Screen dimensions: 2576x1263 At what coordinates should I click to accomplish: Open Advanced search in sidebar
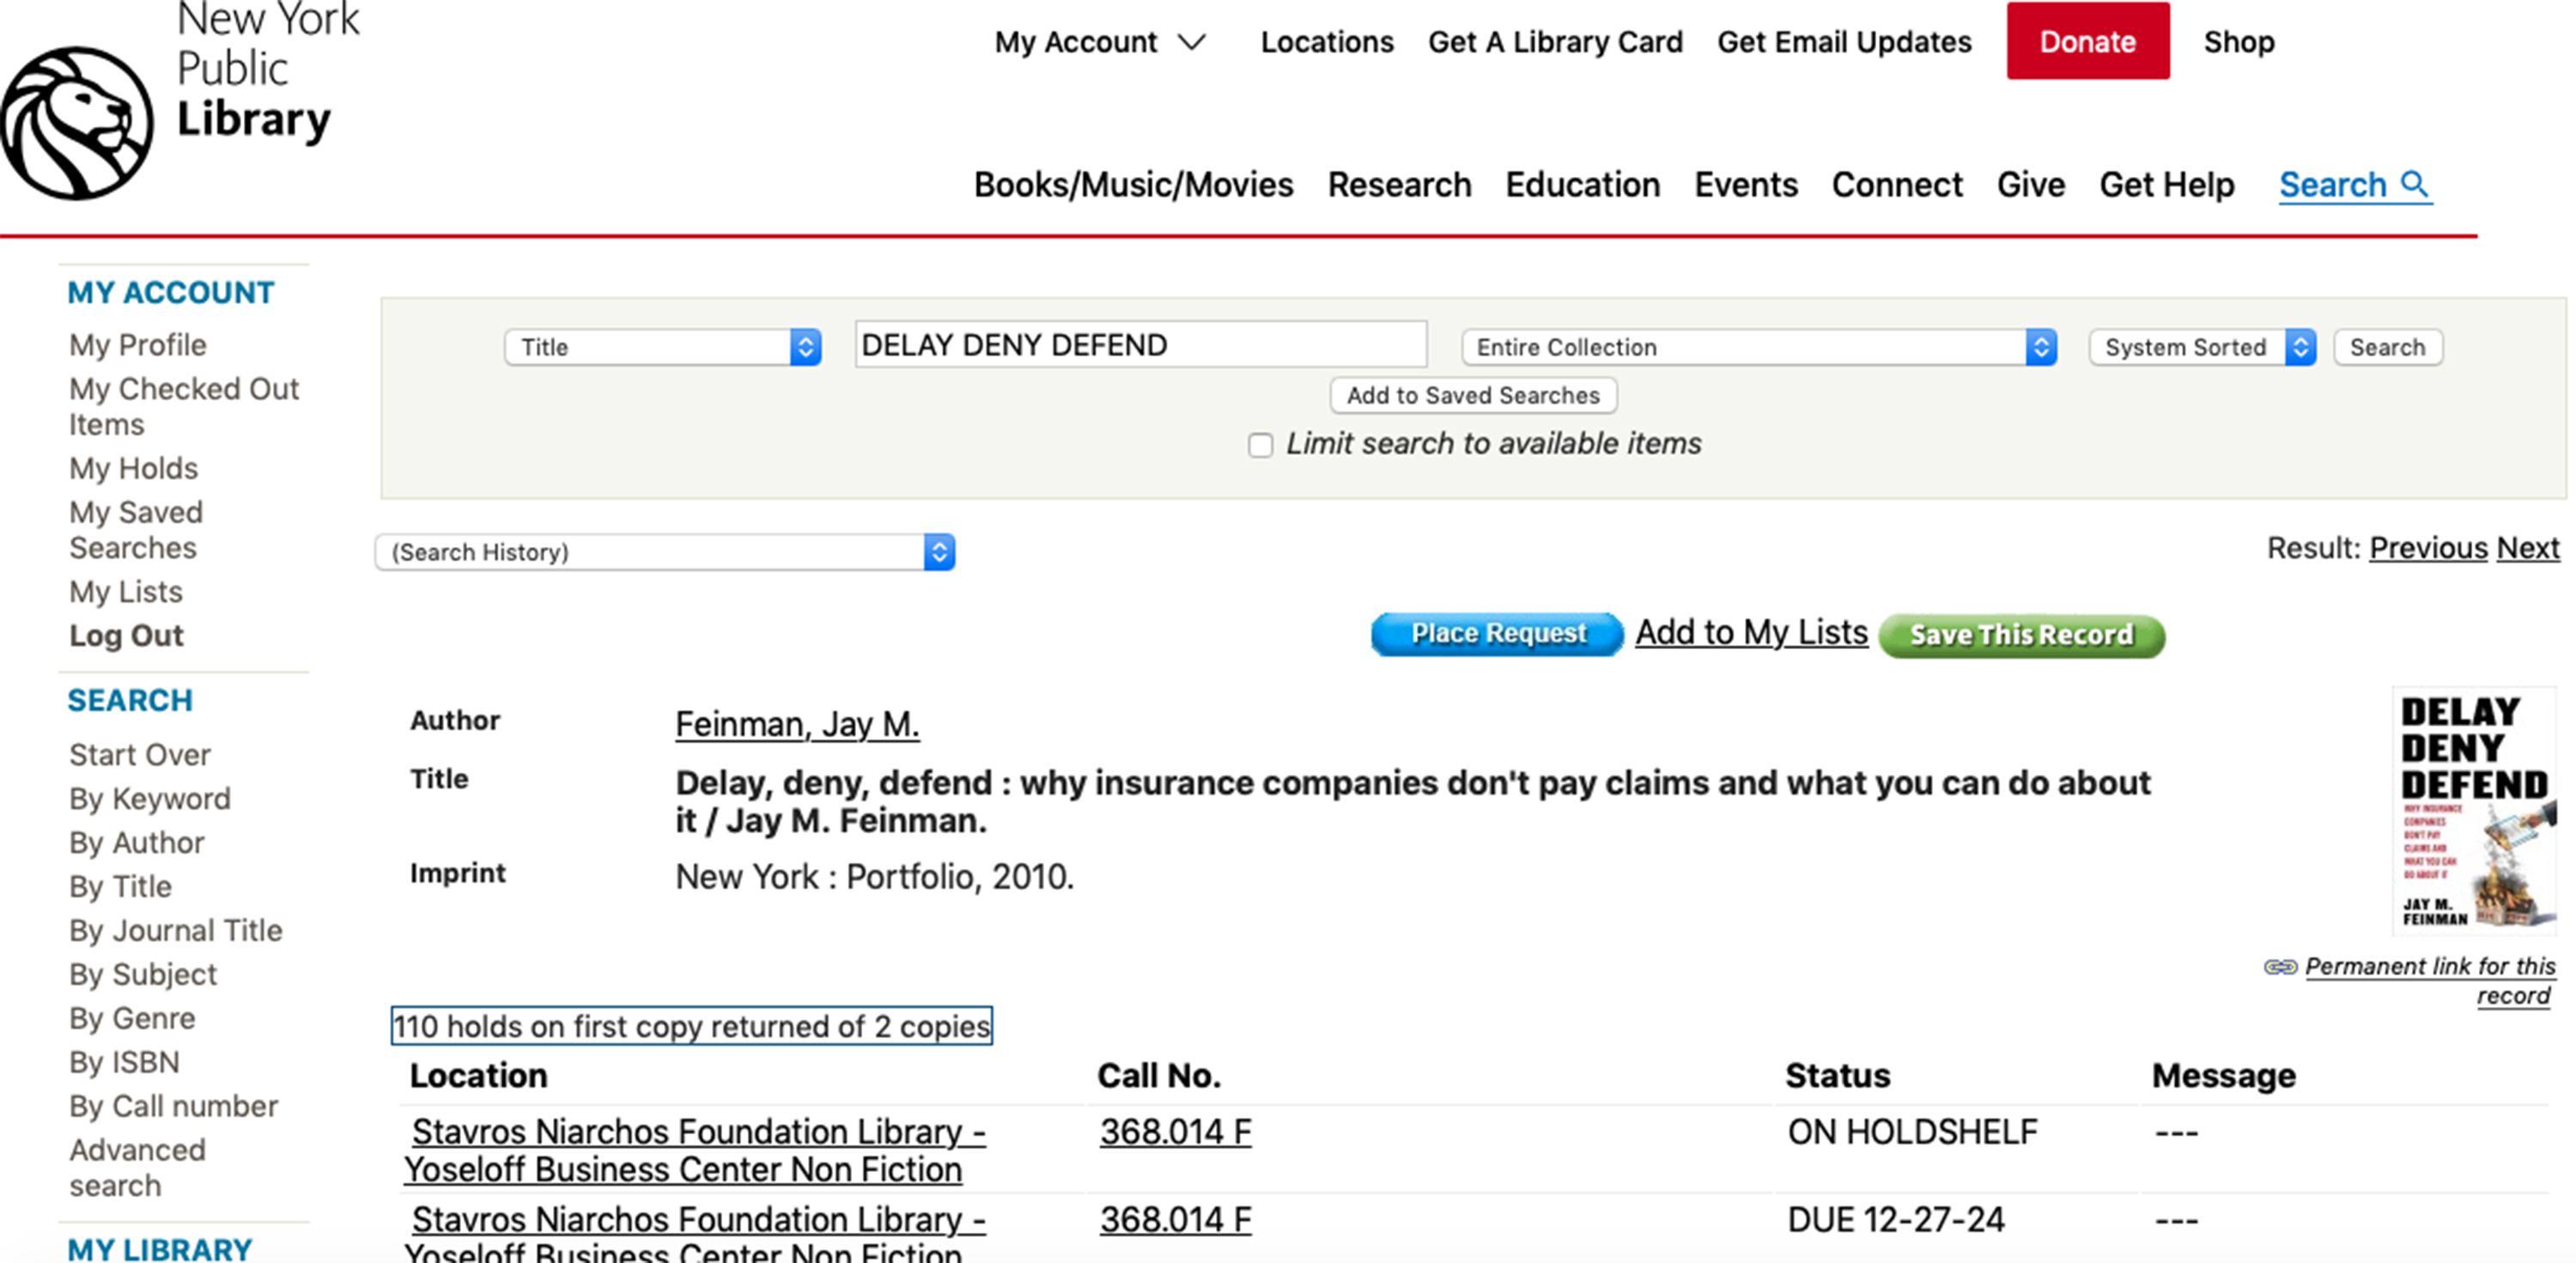(137, 1168)
